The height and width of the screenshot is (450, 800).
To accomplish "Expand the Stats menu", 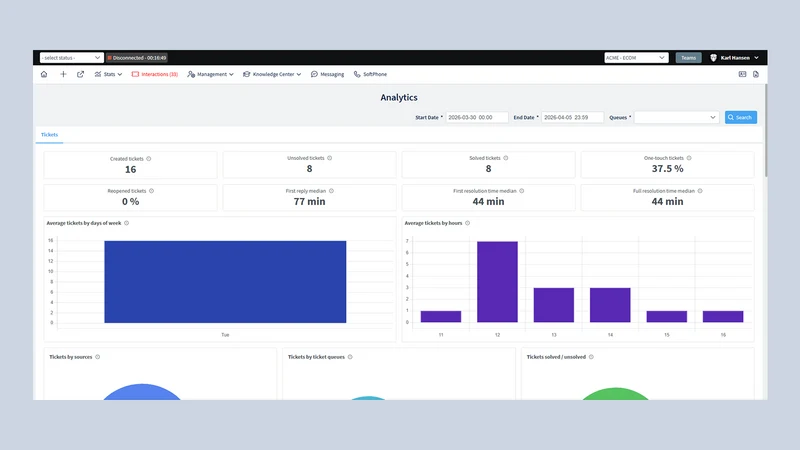I will point(108,74).
